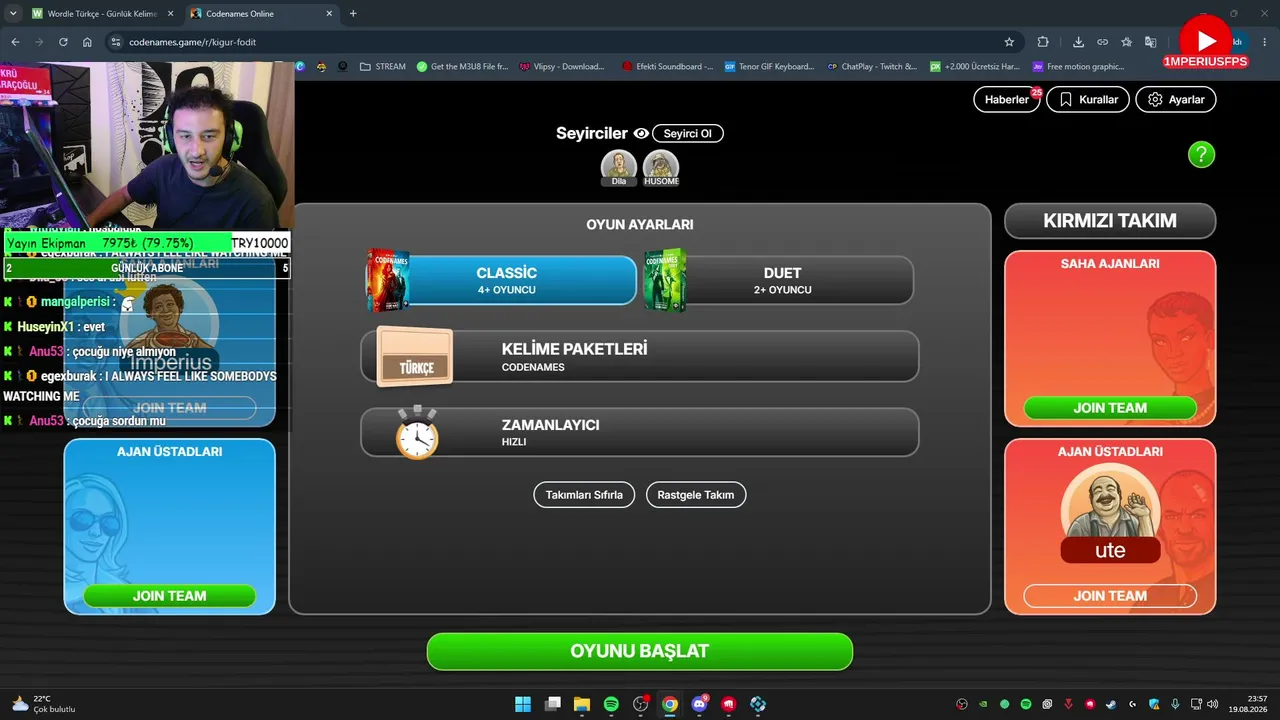
Task: Open ChatPlay - Twitch bookmark
Action: point(872,67)
